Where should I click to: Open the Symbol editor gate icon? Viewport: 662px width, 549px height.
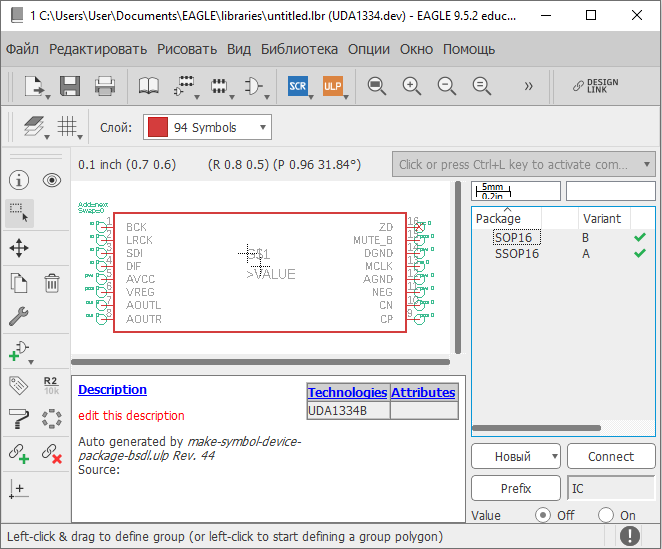coord(253,86)
